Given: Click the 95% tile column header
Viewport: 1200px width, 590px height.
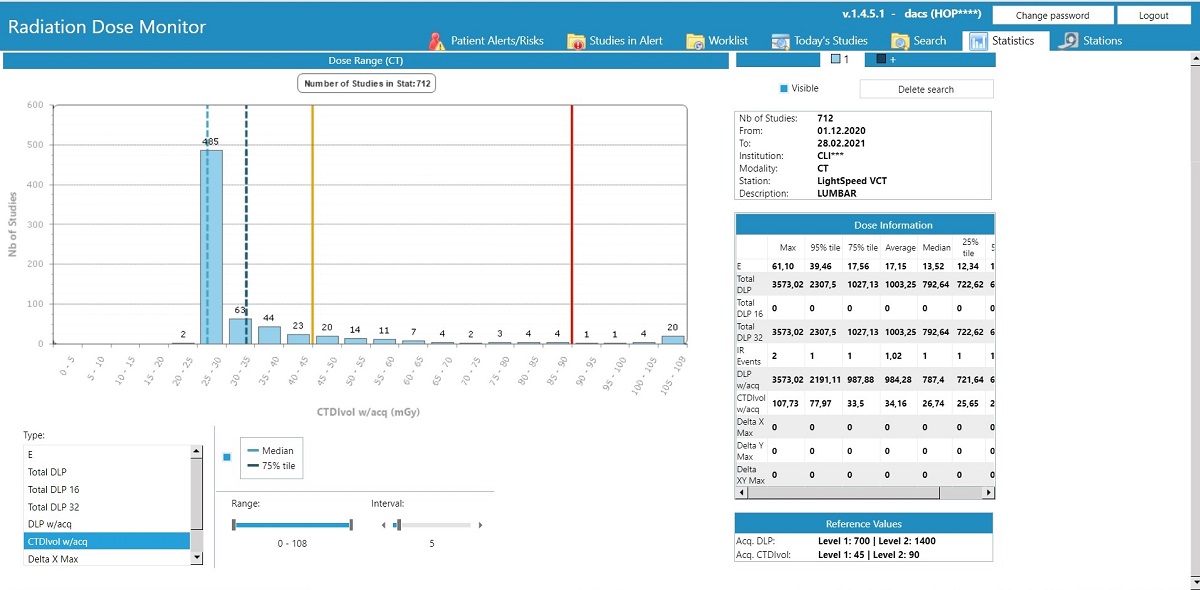Looking at the screenshot, I should (826, 247).
